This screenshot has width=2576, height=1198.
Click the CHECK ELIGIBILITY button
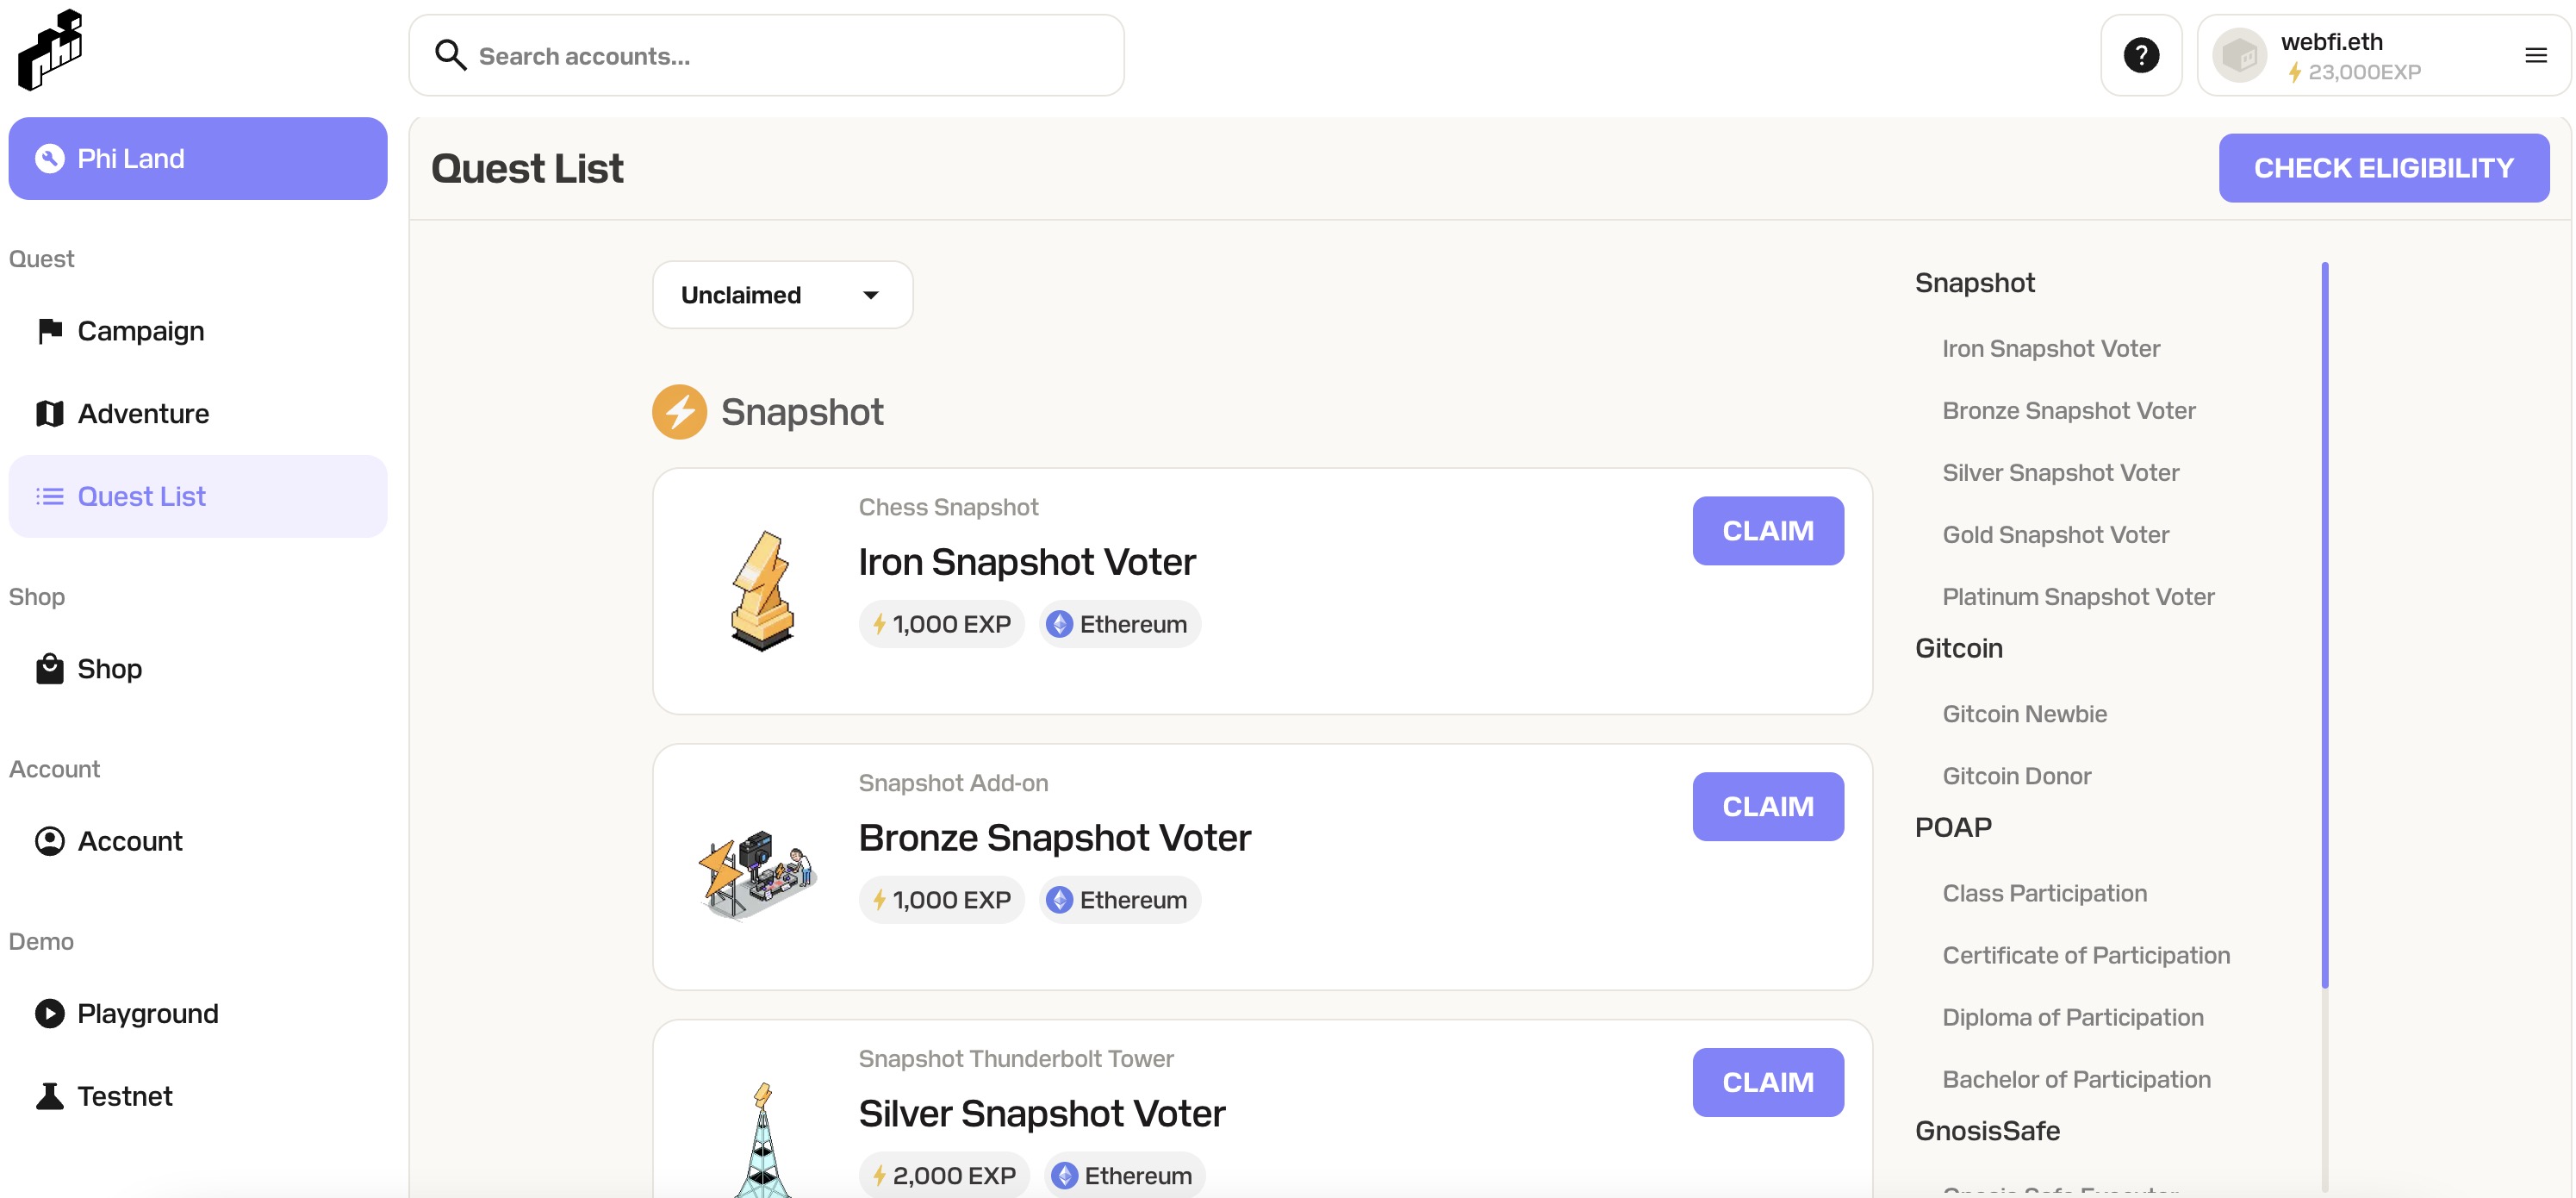point(2384,168)
